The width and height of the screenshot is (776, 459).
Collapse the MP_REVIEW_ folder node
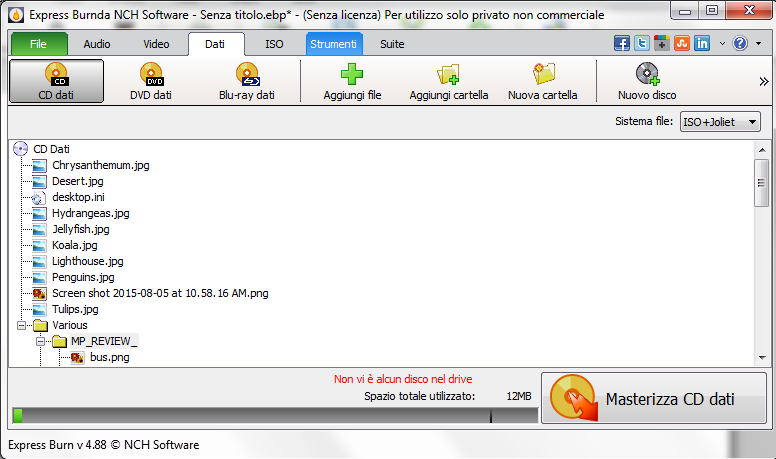pyautogui.click(x=41, y=341)
